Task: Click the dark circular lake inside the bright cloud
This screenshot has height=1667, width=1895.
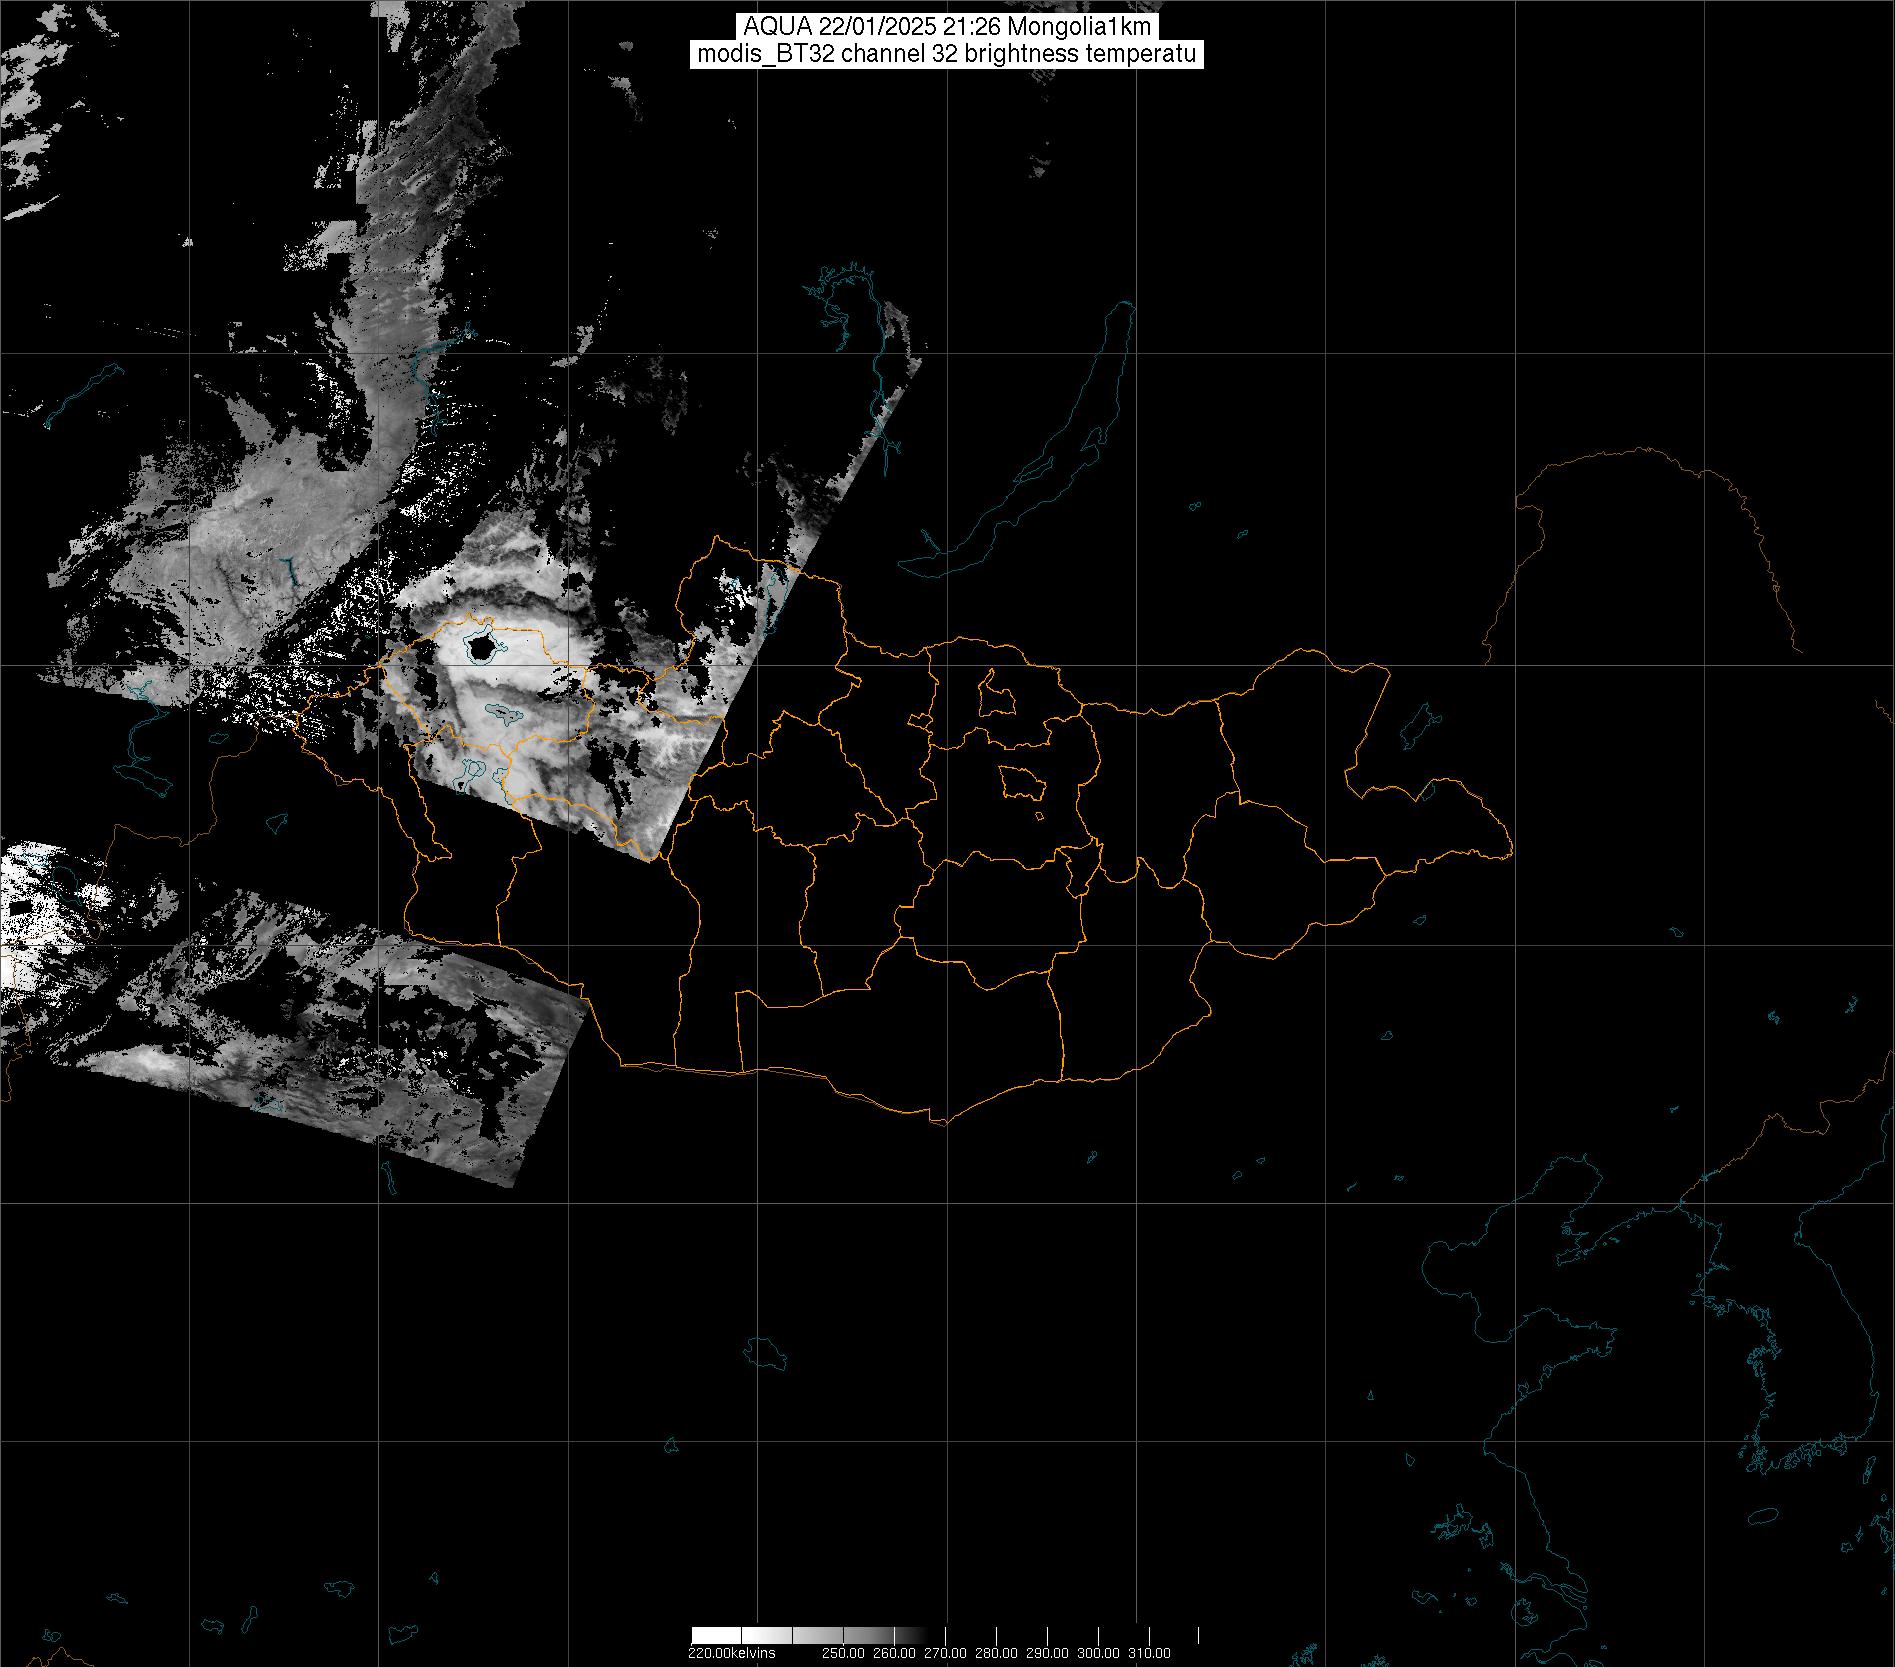Action: click(482, 646)
